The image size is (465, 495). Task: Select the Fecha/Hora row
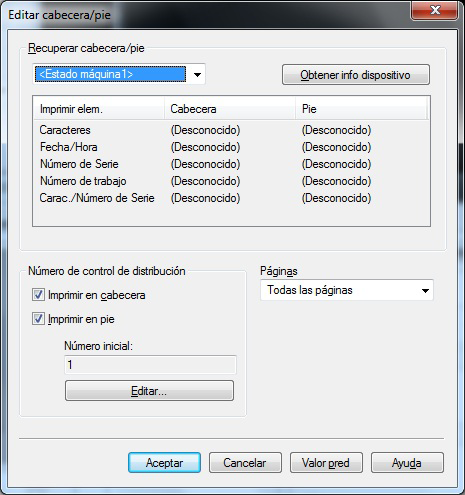tap(231, 147)
